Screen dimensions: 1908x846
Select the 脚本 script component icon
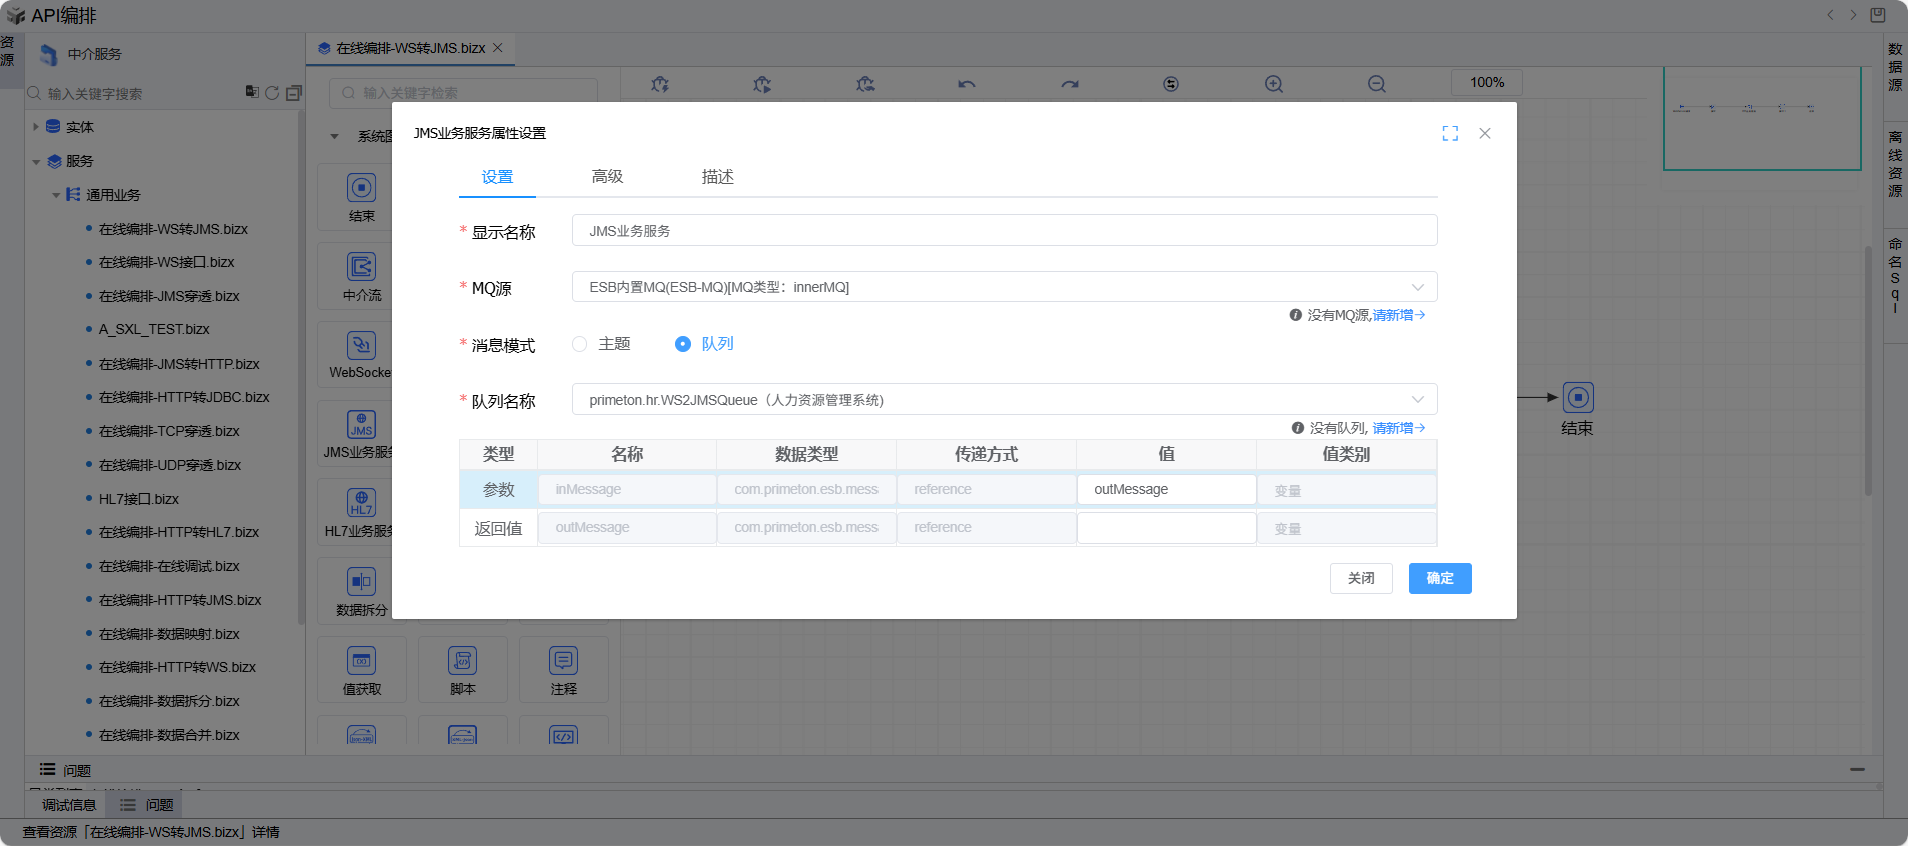[462, 661]
